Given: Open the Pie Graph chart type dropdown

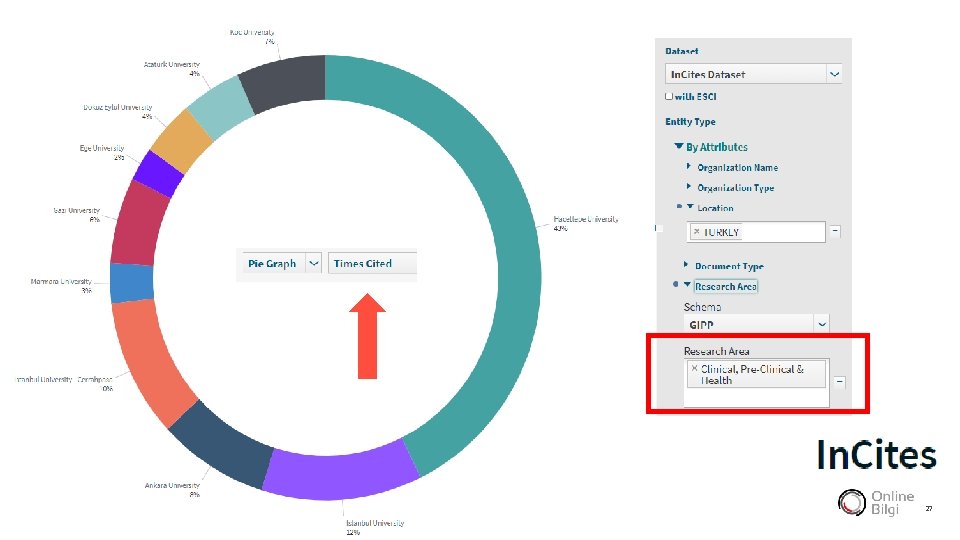Looking at the screenshot, I should click(282, 263).
